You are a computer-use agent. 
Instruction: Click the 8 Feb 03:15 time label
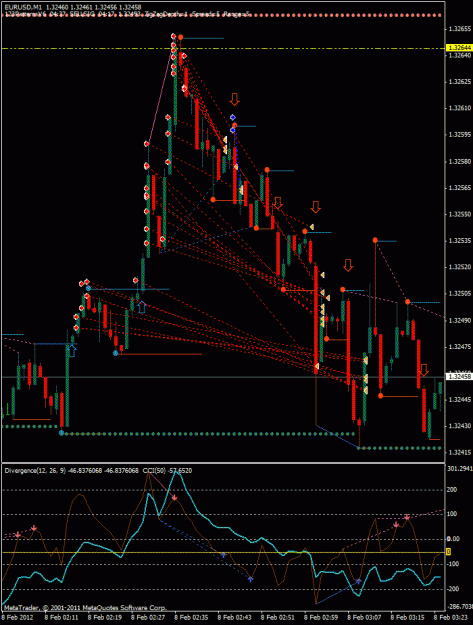408,617
